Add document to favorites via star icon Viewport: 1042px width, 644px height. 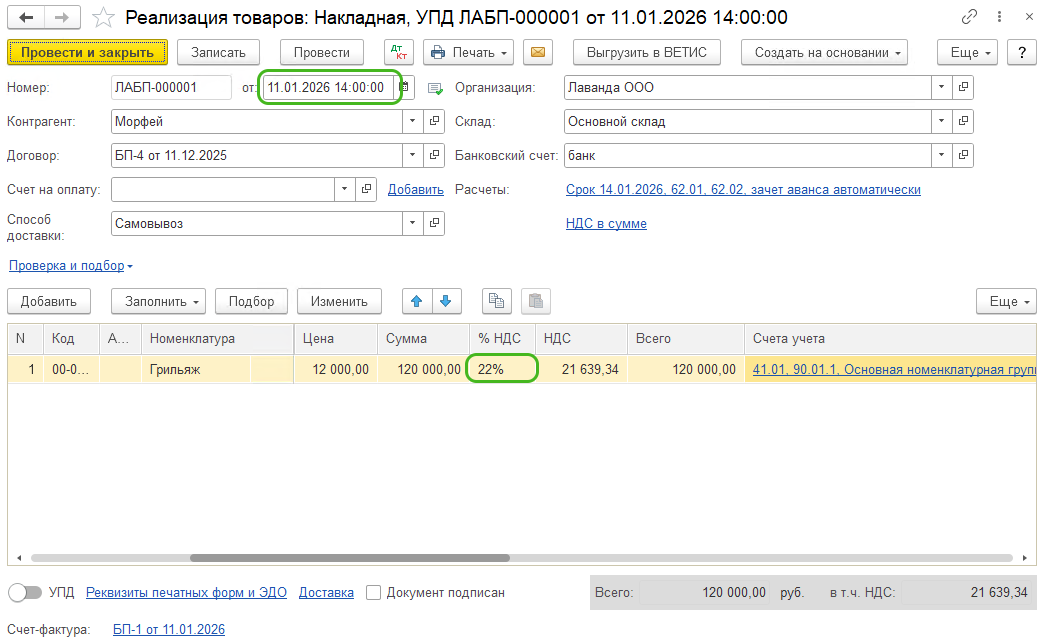click(x=103, y=17)
